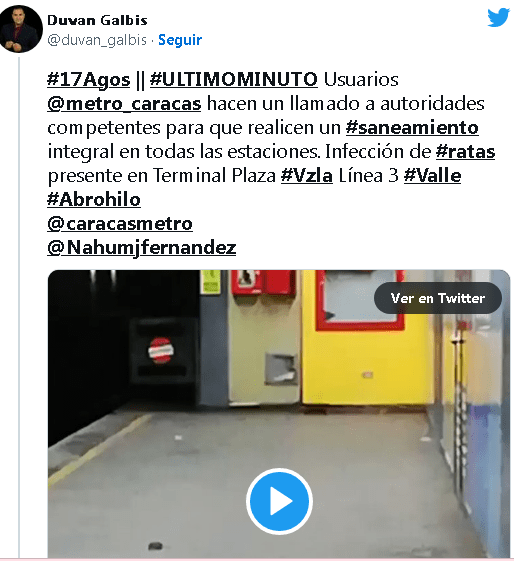Image resolution: width=514 pixels, height=561 pixels.
Task: Open the #Vzla hashtag link
Action: click(x=307, y=175)
